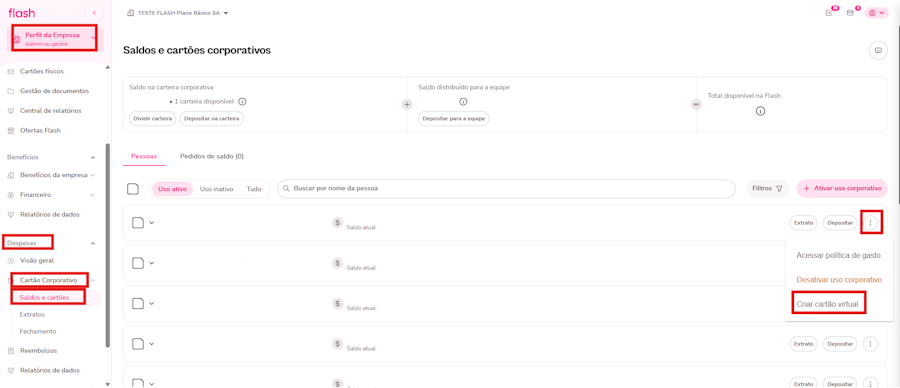Open the mail inbox icon in the top bar
This screenshot has height=388, width=900.
tap(851, 13)
